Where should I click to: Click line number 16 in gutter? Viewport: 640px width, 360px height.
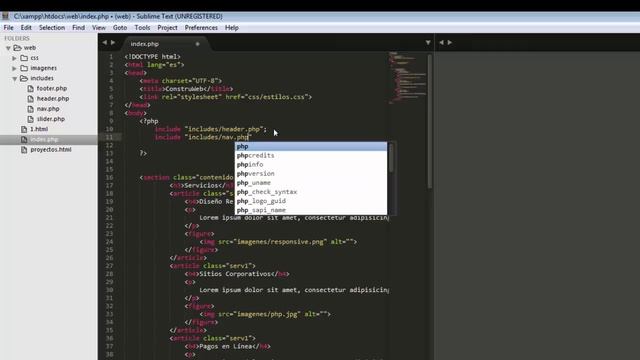tap(109, 178)
